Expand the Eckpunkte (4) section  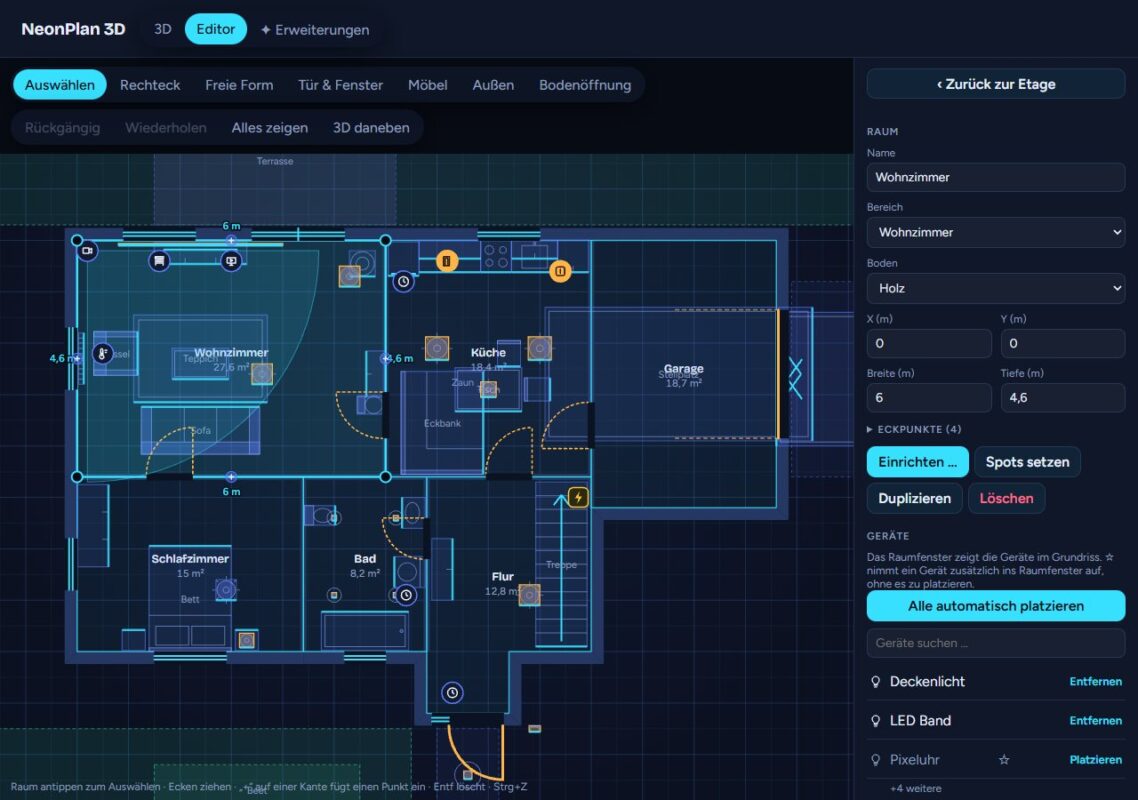(x=914, y=429)
